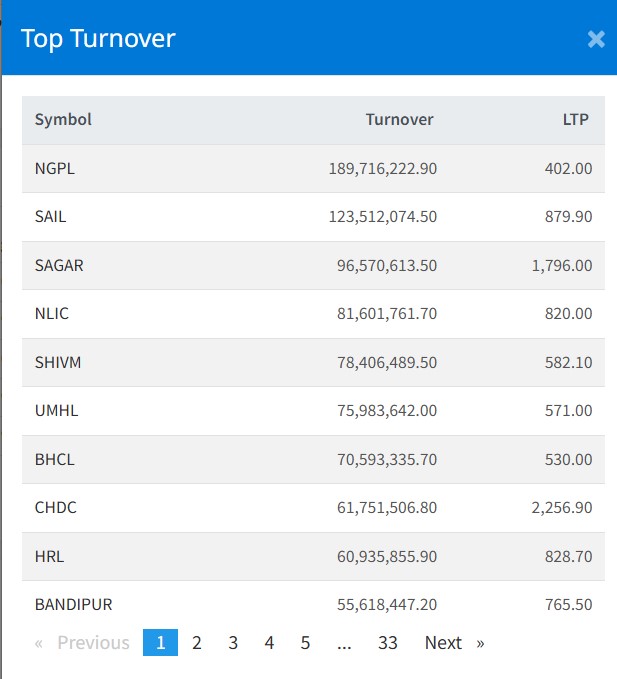Close the Top Turnover dialog
The height and width of the screenshot is (679, 617).
pyautogui.click(x=596, y=39)
